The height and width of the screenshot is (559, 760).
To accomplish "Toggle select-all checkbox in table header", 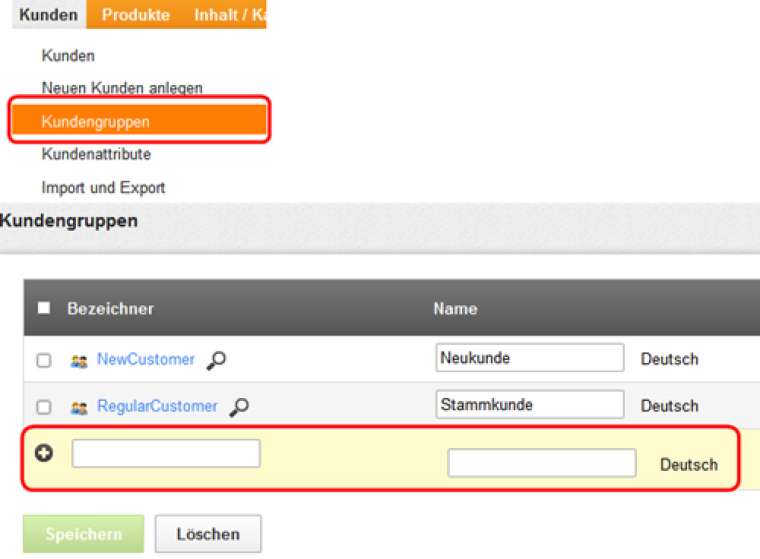I will point(44,309).
